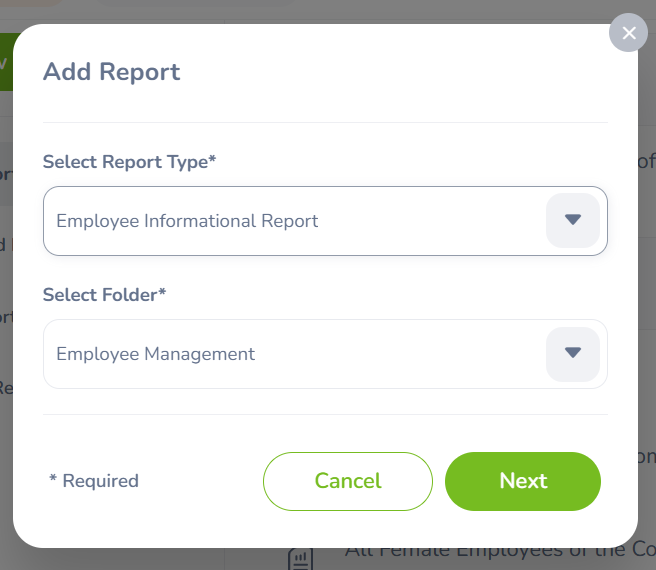656x570 pixels.
Task: Click the Select Report Type label
Action: pyautogui.click(x=130, y=162)
